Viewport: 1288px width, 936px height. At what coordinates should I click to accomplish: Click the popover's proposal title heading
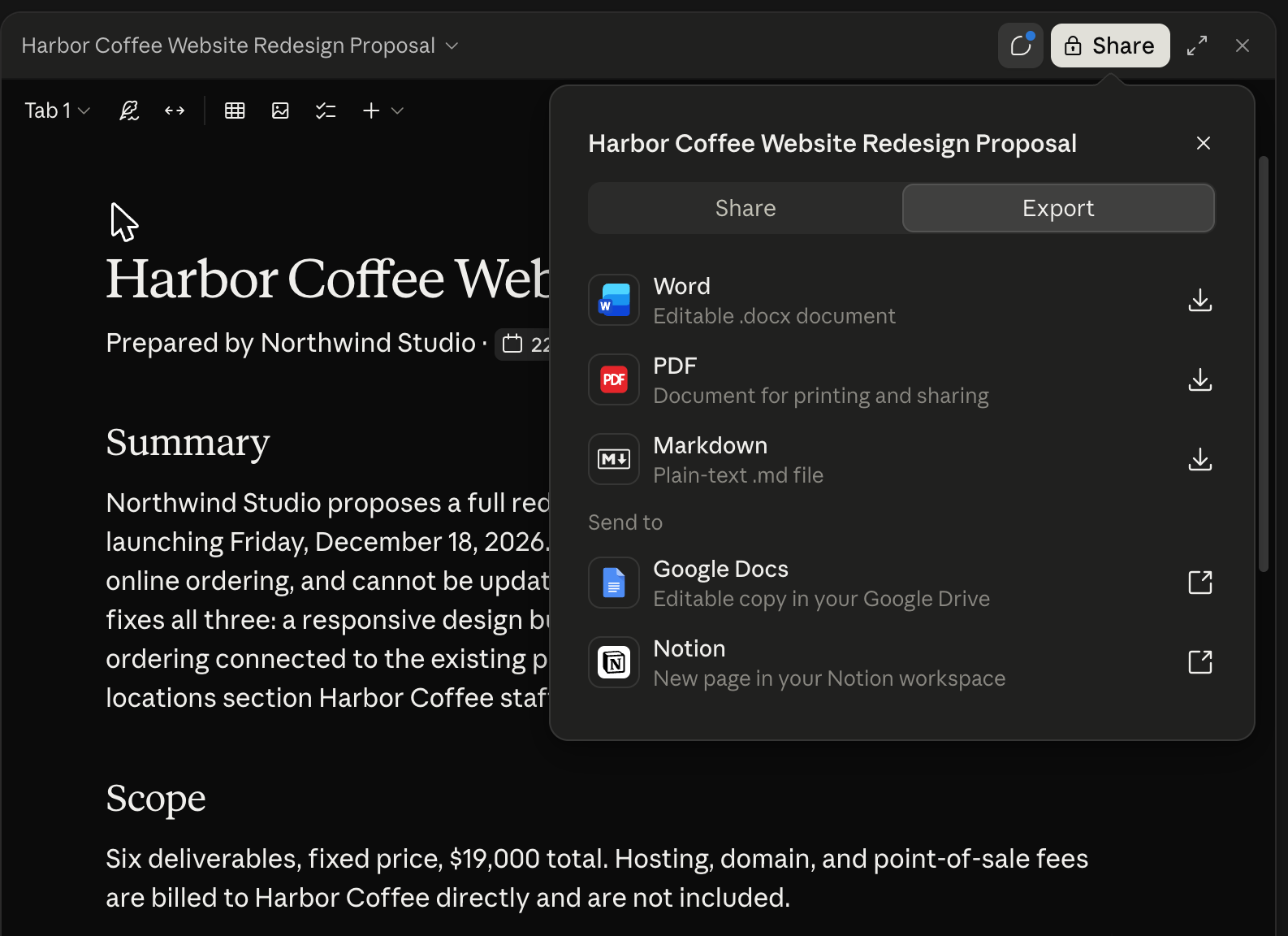click(x=832, y=143)
